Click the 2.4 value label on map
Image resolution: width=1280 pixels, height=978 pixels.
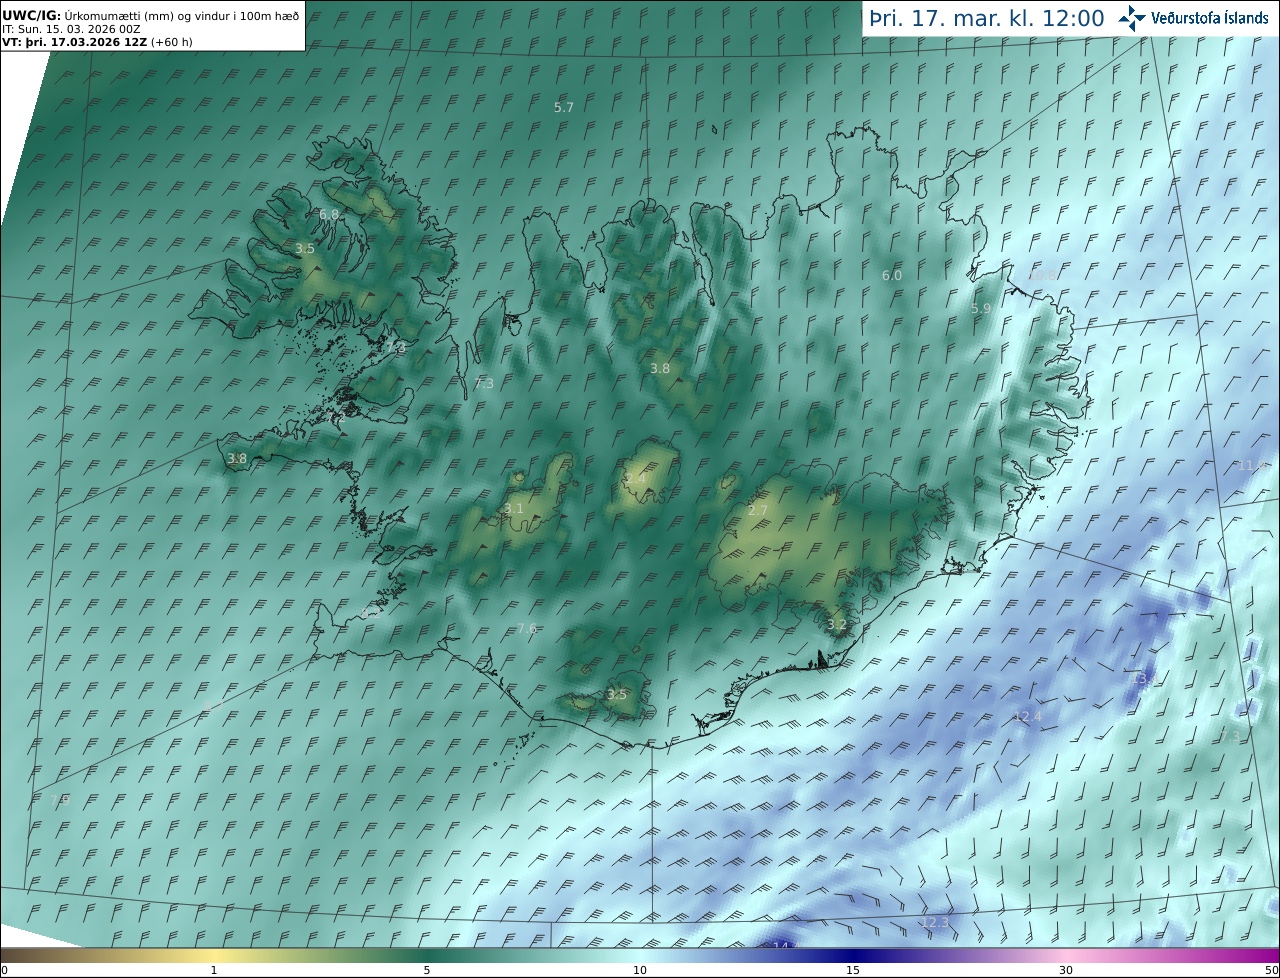(x=636, y=479)
